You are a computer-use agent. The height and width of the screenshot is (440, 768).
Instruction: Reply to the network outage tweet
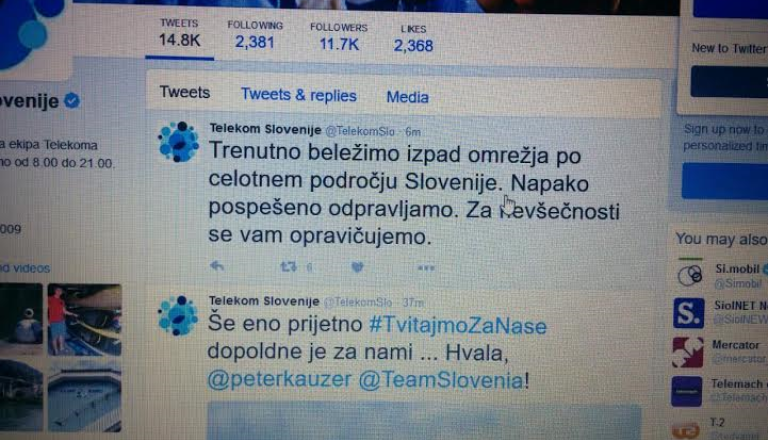[x=216, y=266]
